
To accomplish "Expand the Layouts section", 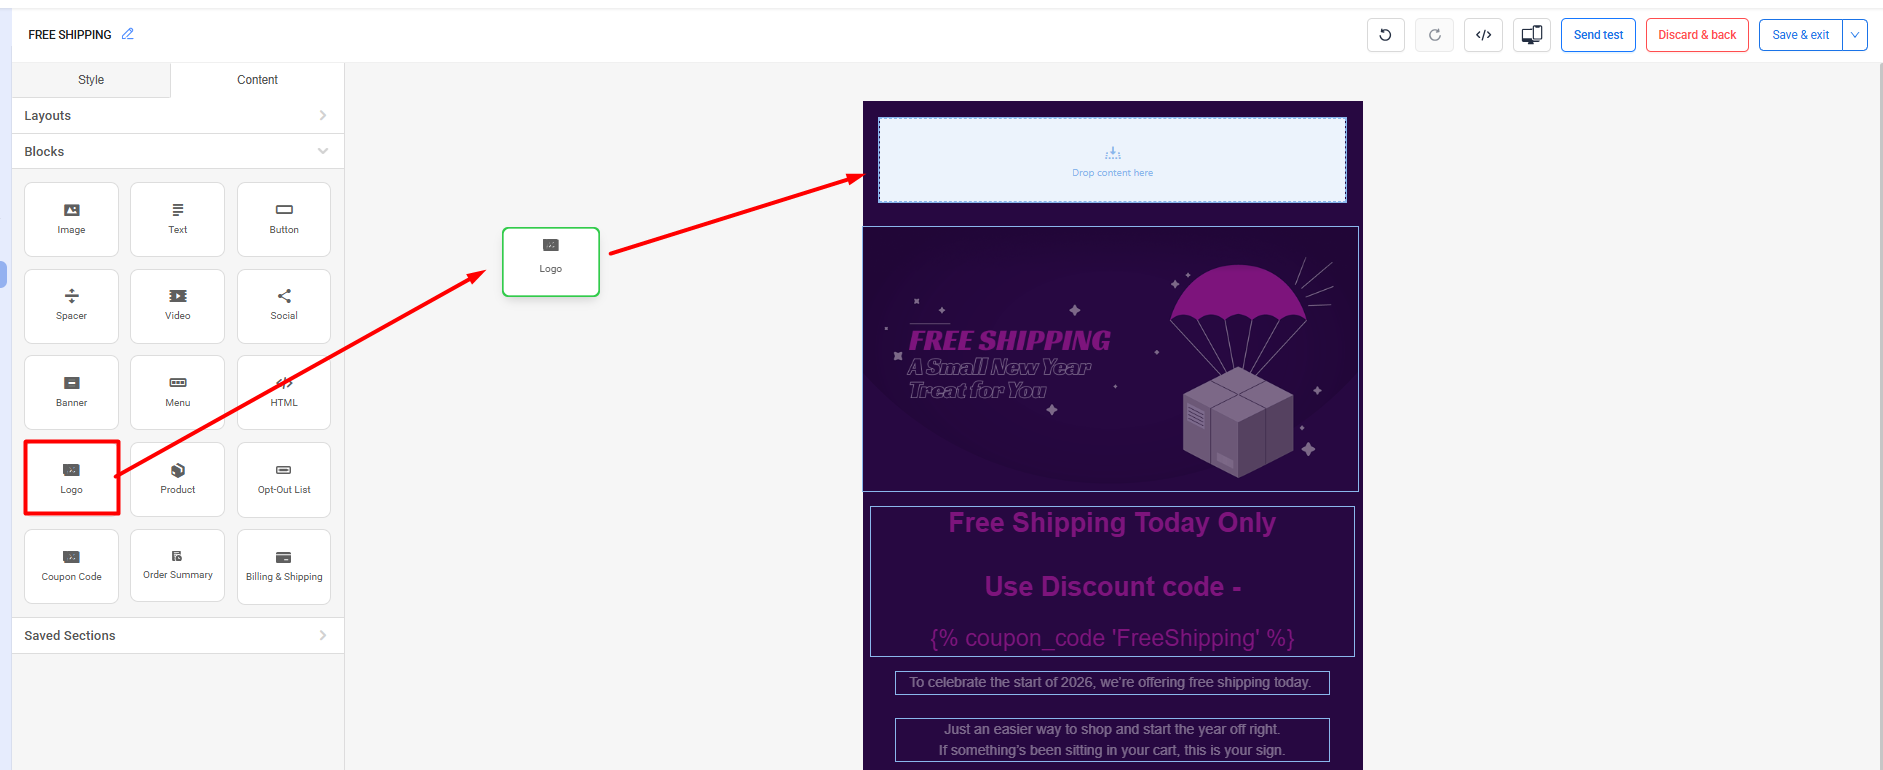I will click(x=178, y=115).
